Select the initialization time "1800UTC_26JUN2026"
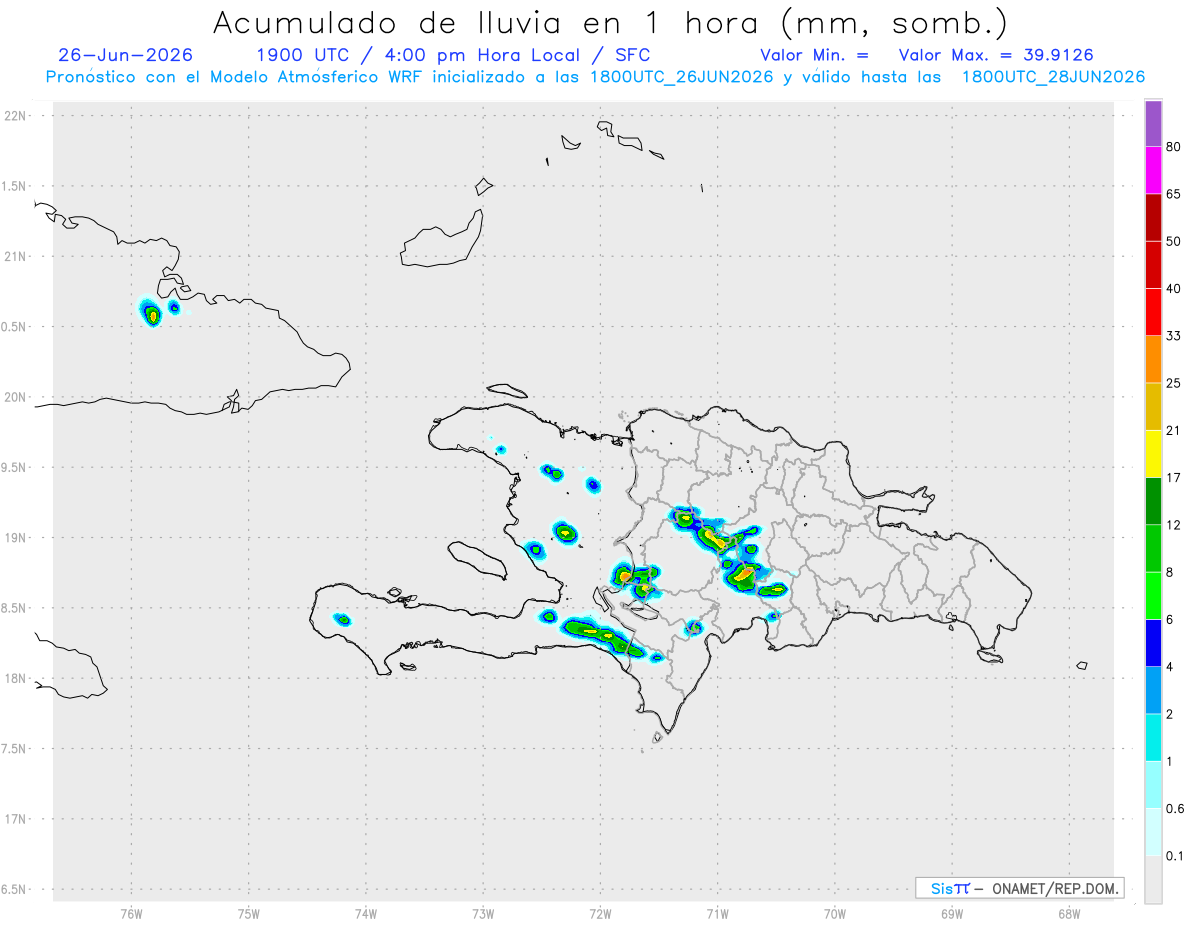Viewport: 1200px width, 927px height. click(x=682, y=77)
